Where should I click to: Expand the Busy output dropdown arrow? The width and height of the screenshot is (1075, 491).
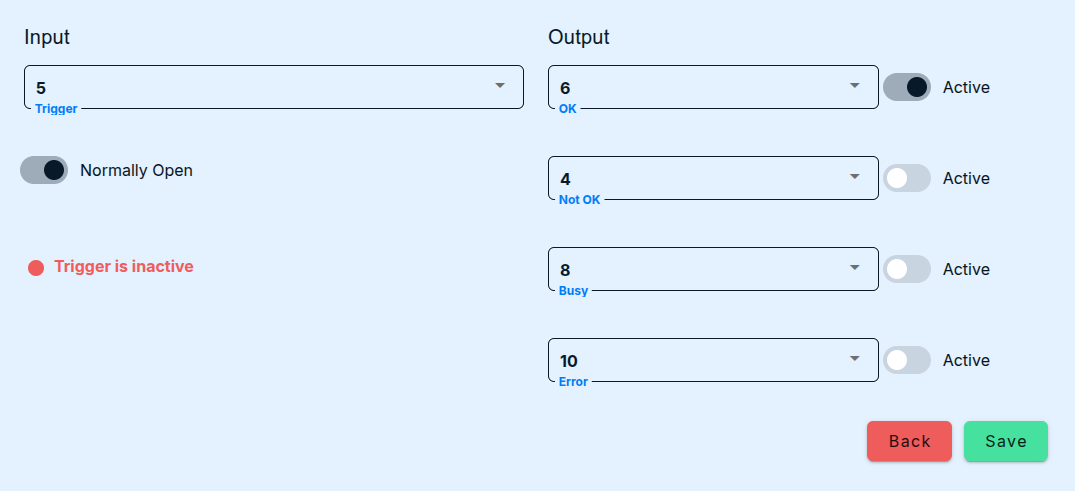click(x=855, y=268)
